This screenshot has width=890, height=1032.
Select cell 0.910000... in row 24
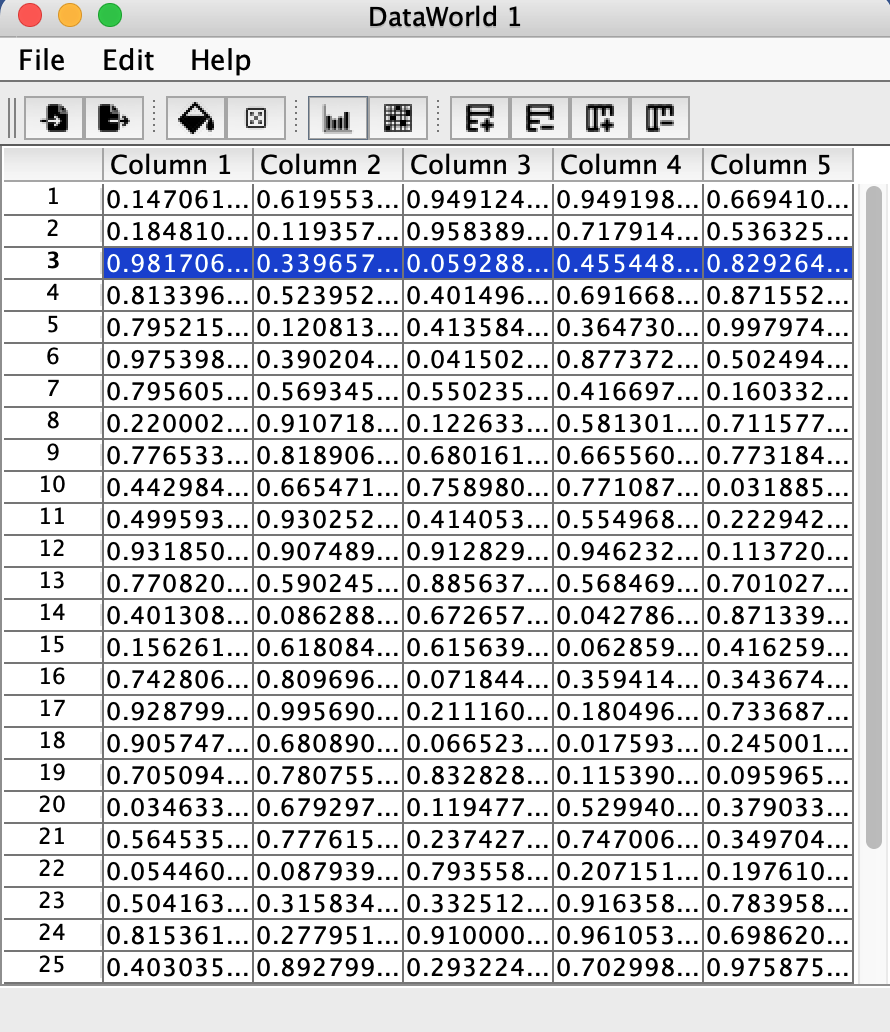tap(478, 936)
